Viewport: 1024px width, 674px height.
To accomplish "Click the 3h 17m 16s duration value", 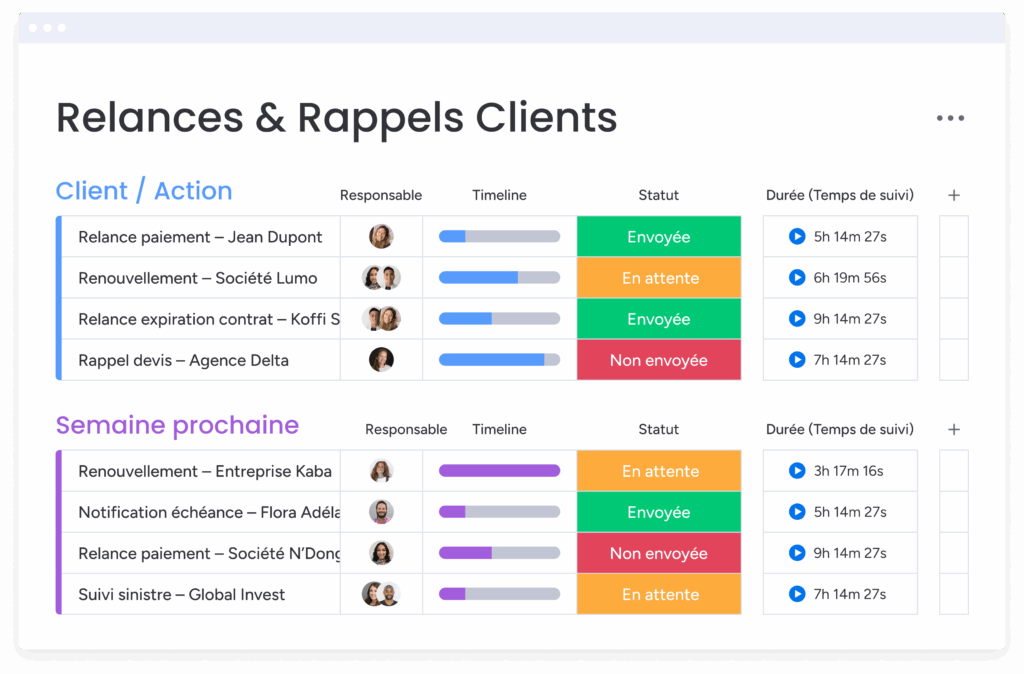I will [x=848, y=471].
